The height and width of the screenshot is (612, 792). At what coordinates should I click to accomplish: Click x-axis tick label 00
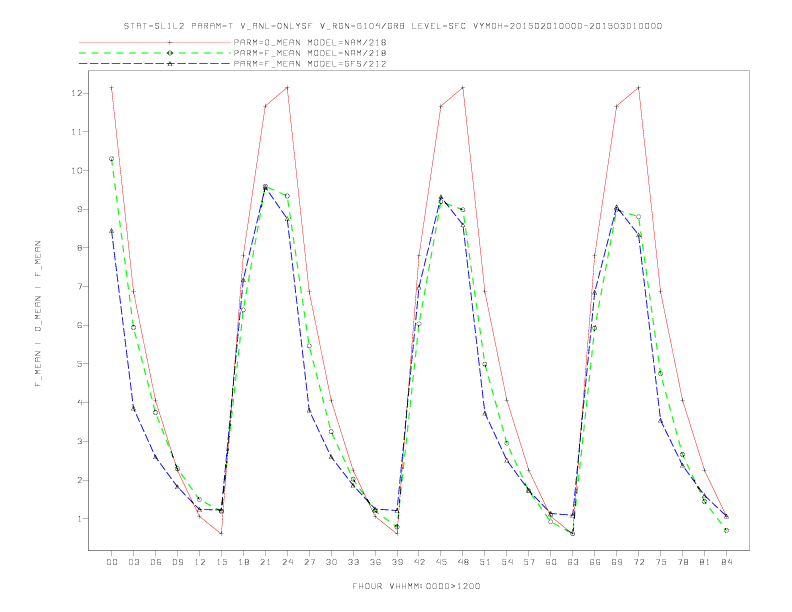[x=112, y=562]
